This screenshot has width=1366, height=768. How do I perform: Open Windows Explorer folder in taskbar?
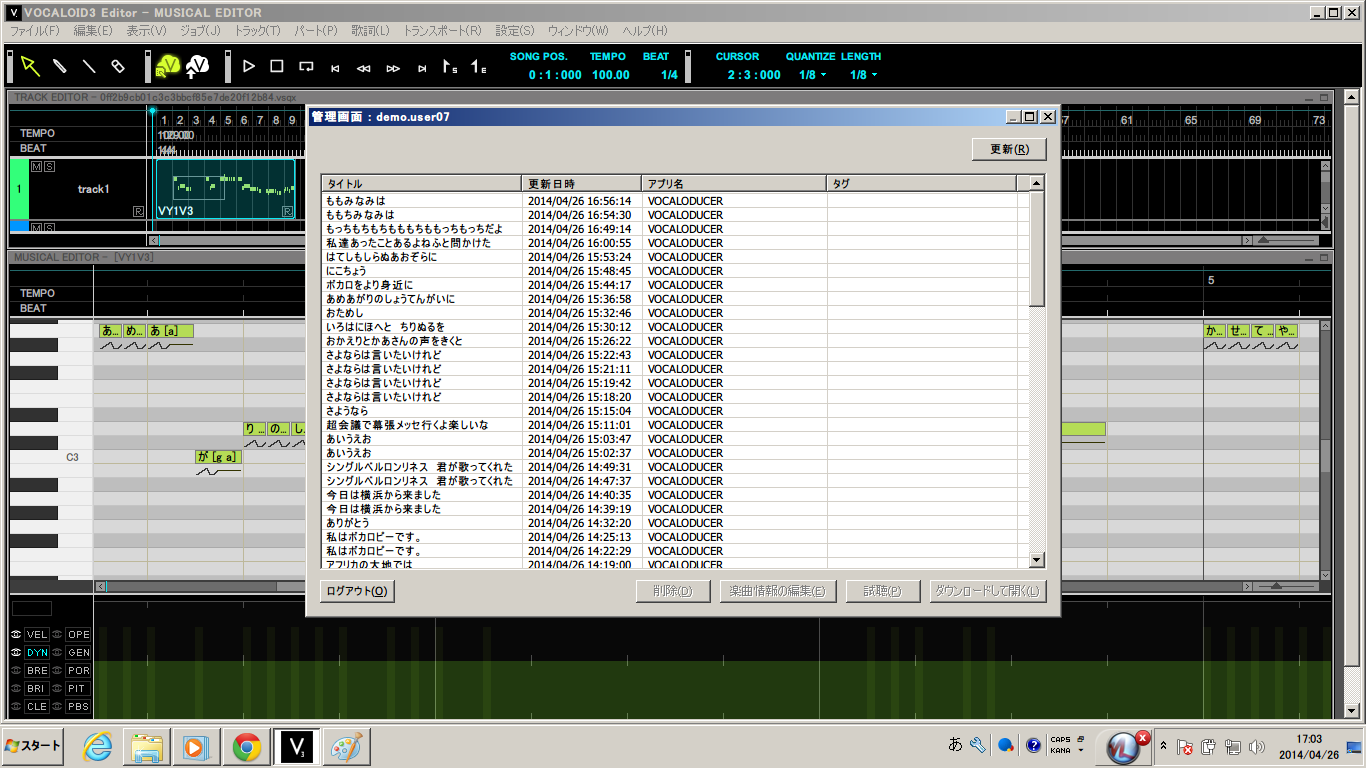click(x=146, y=747)
